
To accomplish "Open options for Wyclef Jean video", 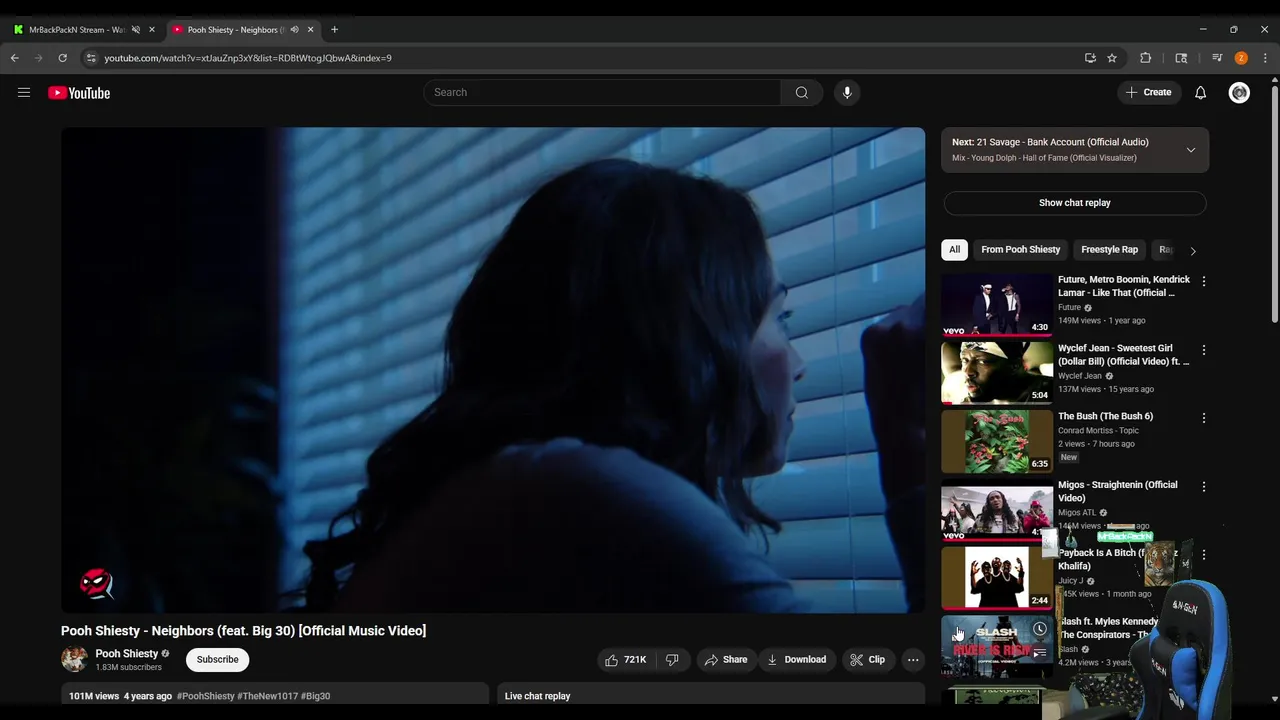I will 1204,350.
